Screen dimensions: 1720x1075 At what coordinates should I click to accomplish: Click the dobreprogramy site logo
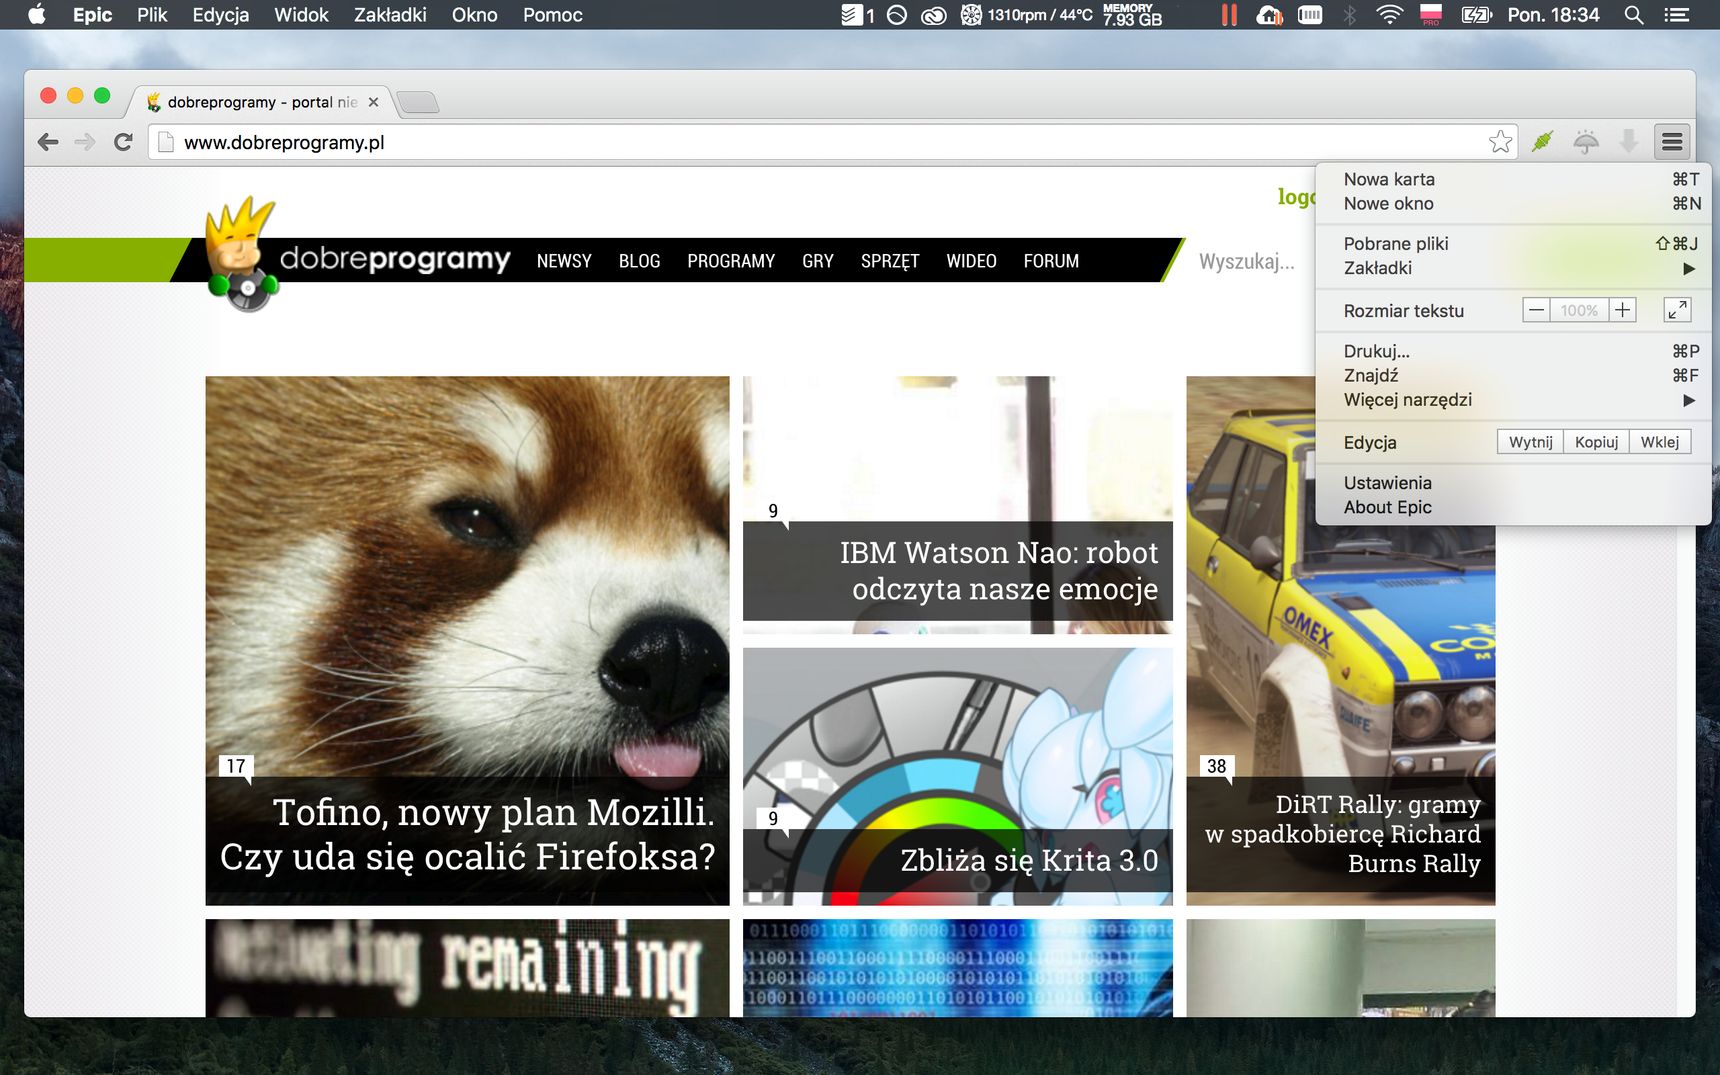[x=358, y=255]
